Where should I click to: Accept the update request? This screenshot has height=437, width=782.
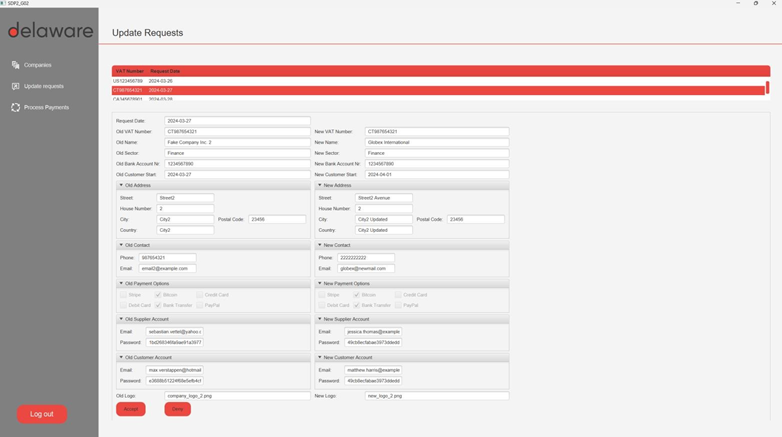coord(131,409)
